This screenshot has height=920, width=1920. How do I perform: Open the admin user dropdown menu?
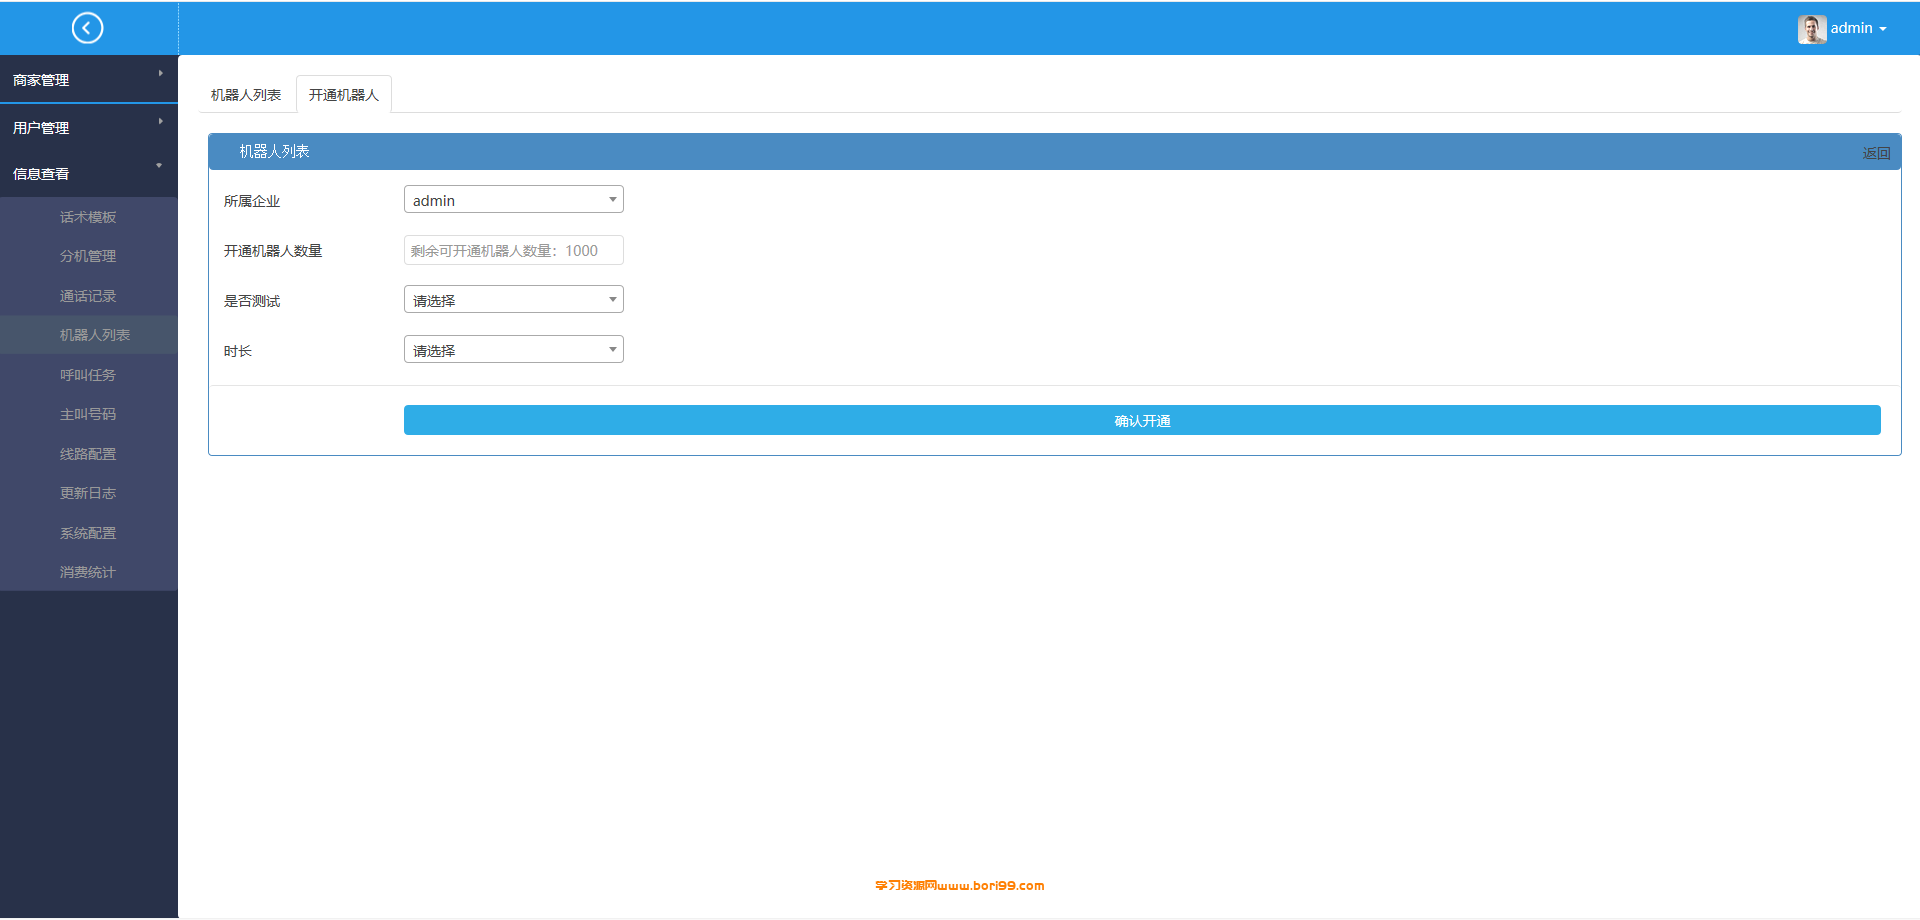click(1857, 29)
